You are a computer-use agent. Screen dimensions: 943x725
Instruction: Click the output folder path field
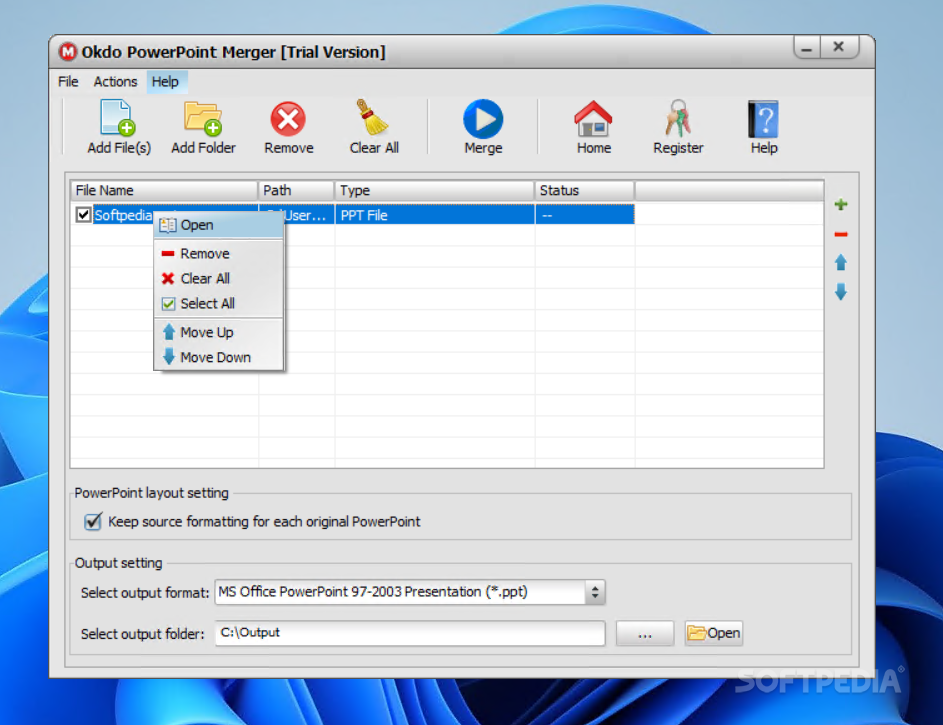[410, 633]
